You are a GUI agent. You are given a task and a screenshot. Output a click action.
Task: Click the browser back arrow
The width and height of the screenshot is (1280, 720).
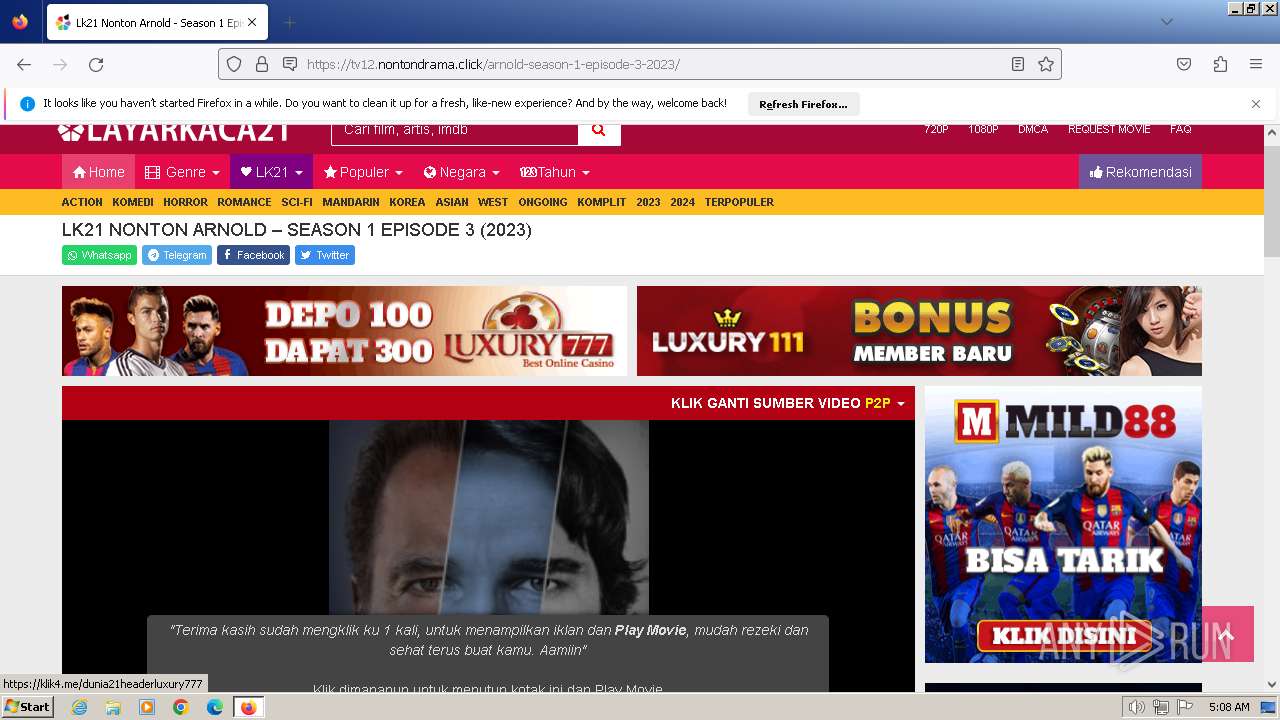click(24, 64)
